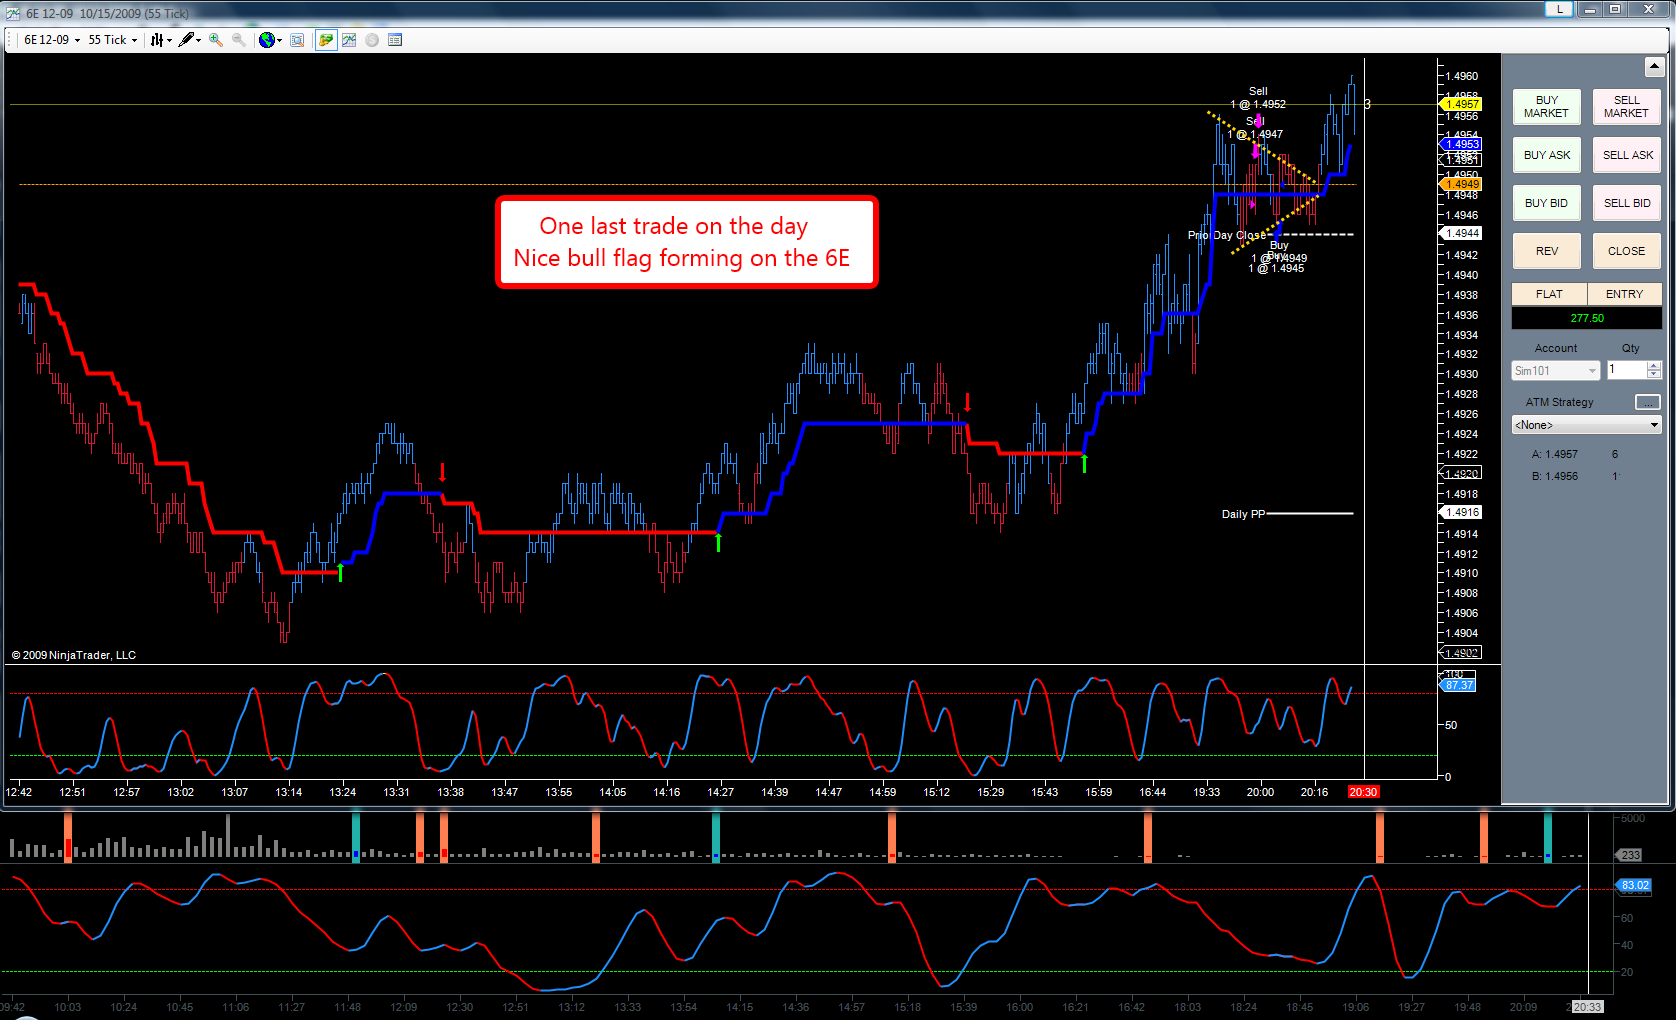
Task: Open the ATM Strategy None dropdown
Action: [1587, 425]
